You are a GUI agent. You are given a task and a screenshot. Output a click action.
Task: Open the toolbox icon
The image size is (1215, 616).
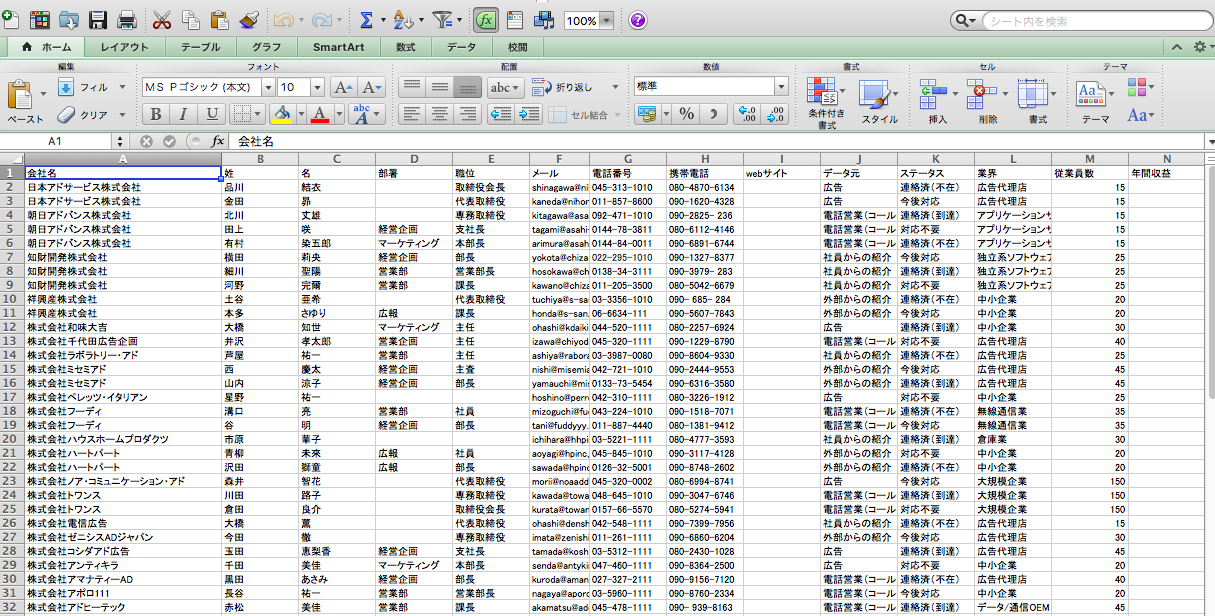coord(515,19)
